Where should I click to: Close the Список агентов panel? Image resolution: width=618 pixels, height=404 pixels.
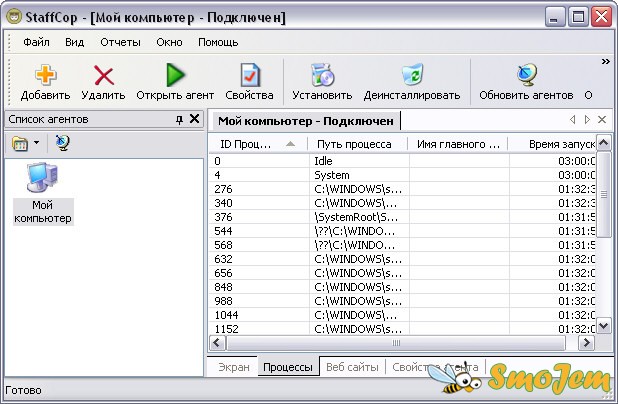point(194,119)
